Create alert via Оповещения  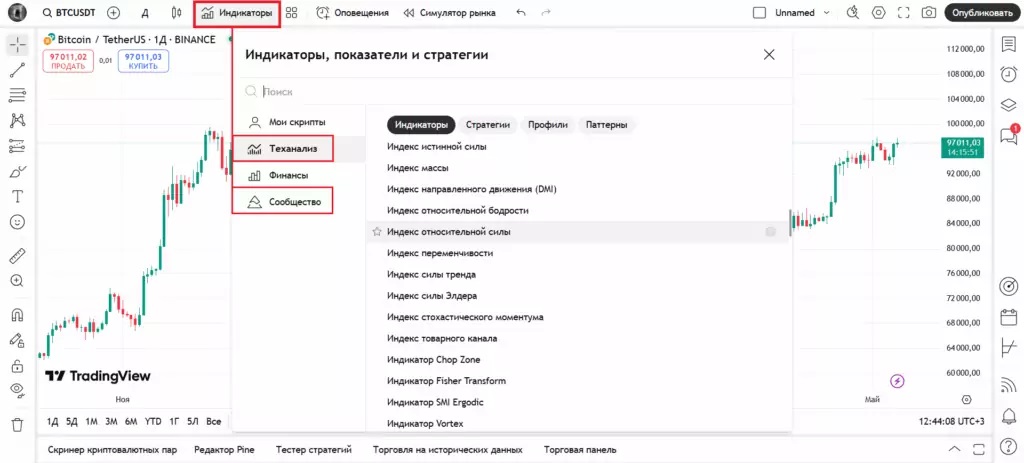pos(352,12)
